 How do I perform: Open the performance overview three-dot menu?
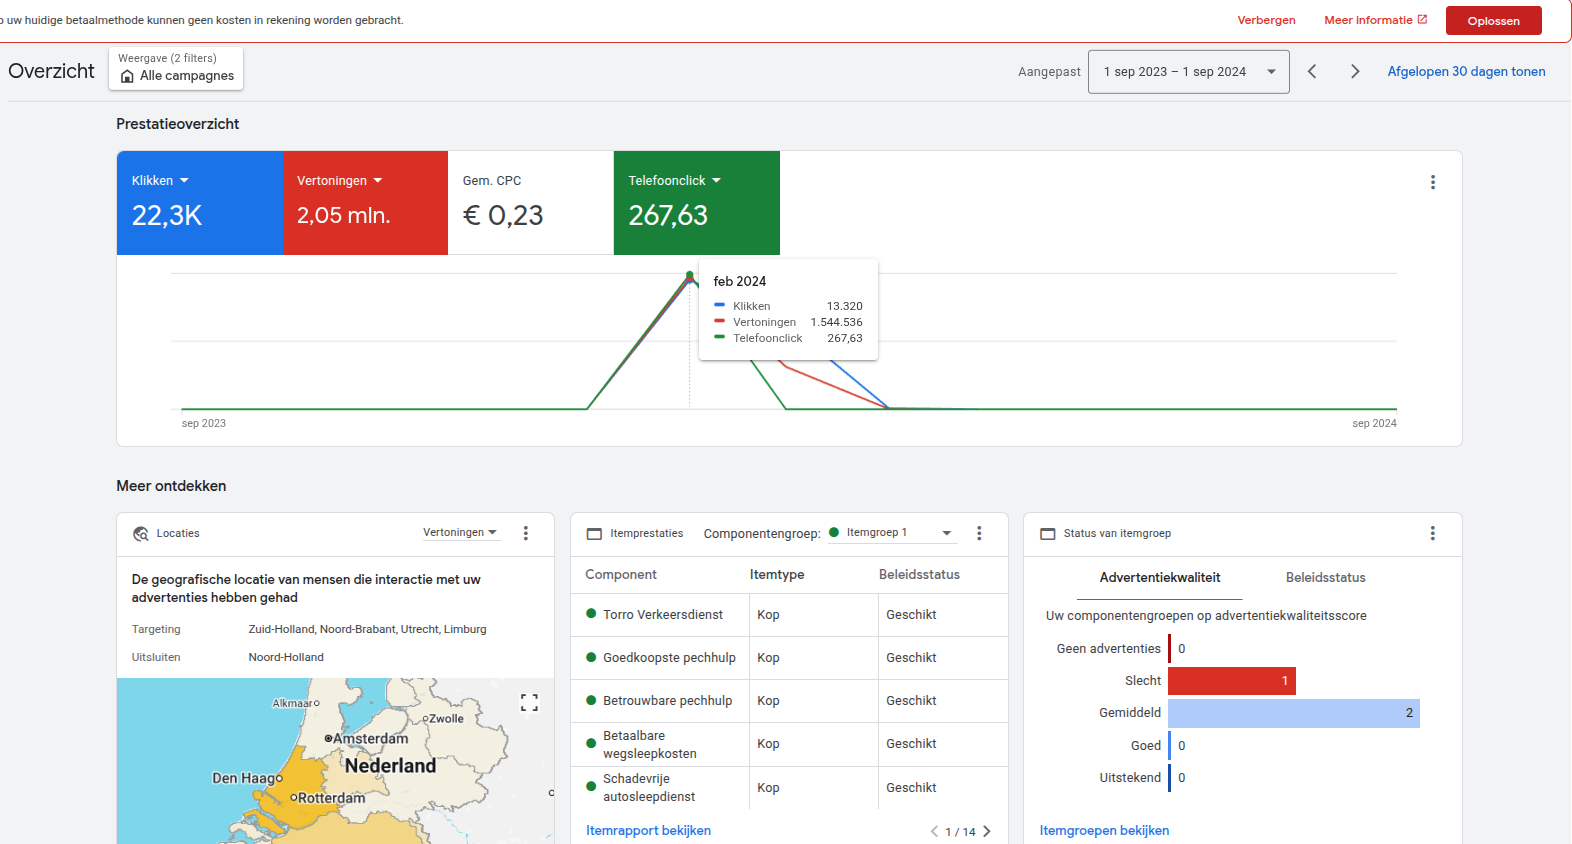pyautogui.click(x=1433, y=182)
